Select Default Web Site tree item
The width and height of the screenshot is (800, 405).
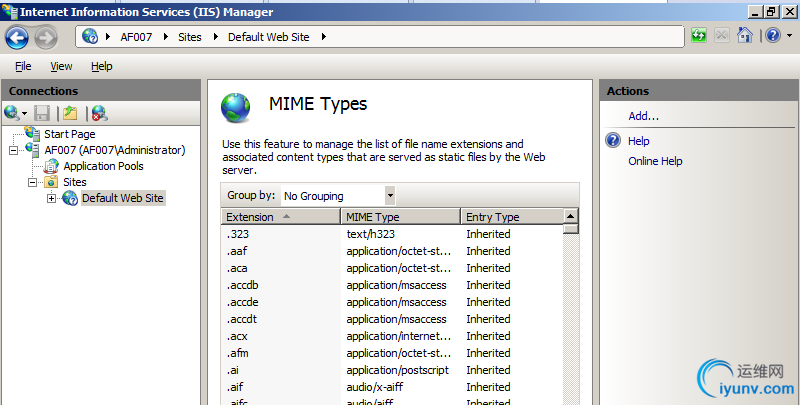[123, 198]
